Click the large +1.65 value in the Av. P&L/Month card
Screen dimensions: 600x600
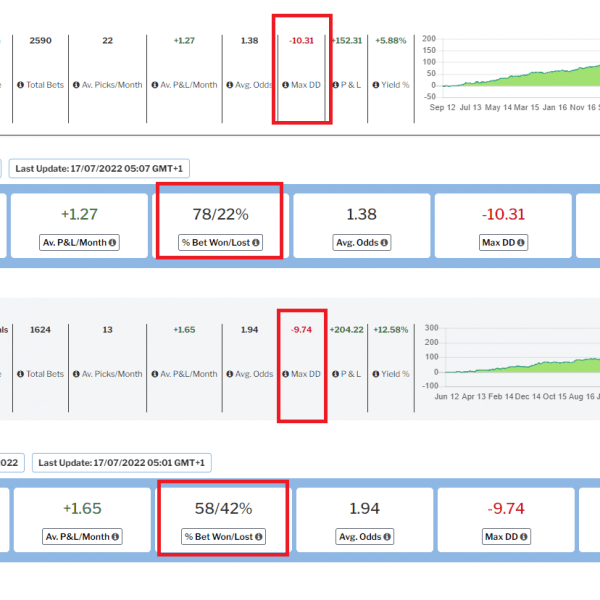coord(82,509)
